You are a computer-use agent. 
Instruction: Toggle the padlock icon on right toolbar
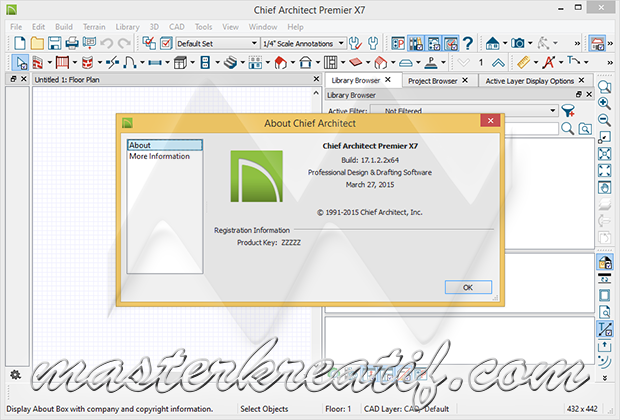click(x=605, y=262)
